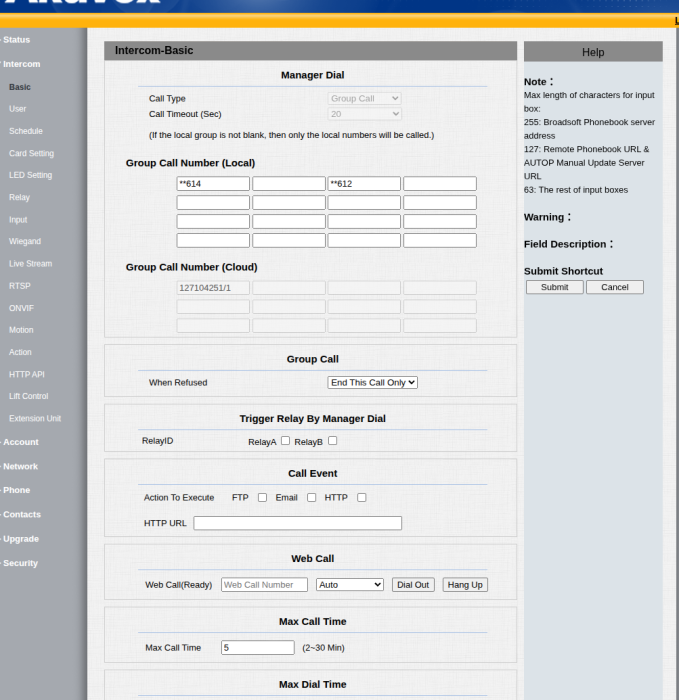Check the FTP action checkbox

click(x=262, y=497)
